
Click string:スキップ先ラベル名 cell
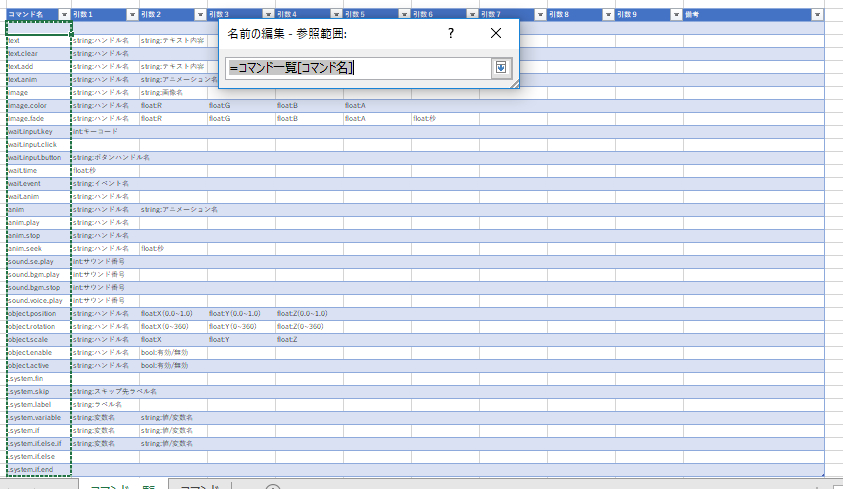click(x=105, y=392)
